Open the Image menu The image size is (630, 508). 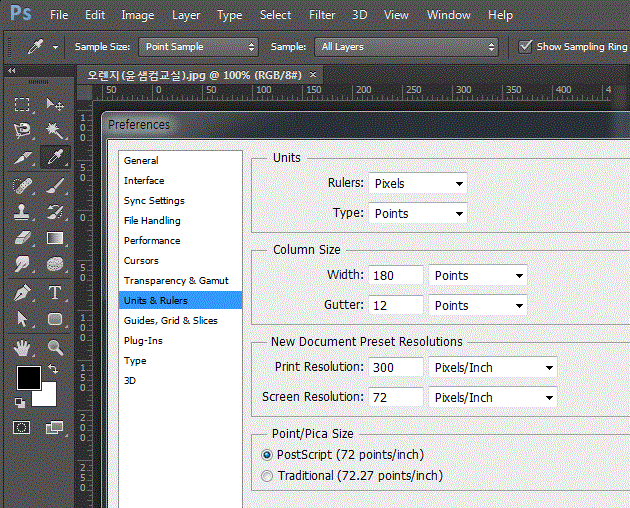138,15
